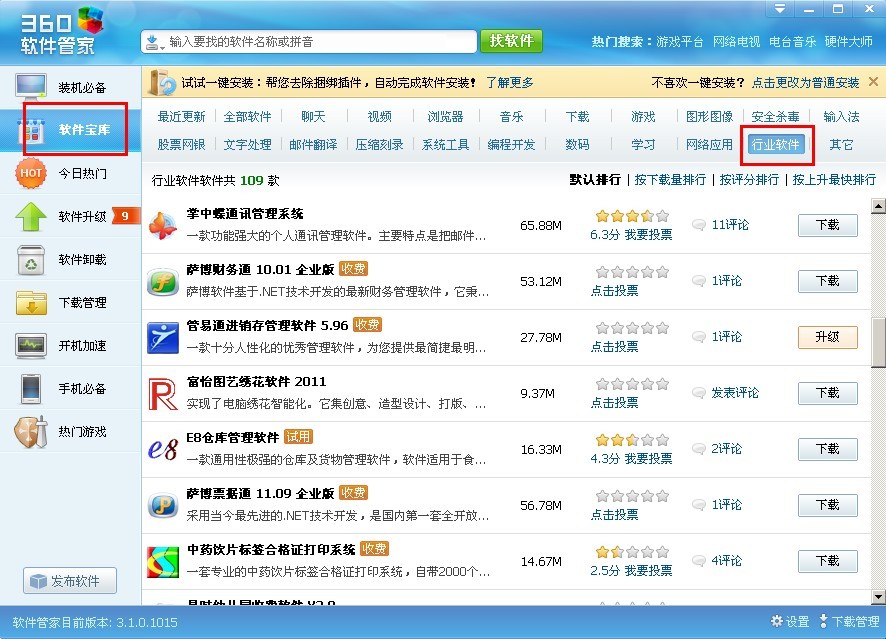This screenshot has width=886, height=639.
Task: Open the 聊天 category tab
Action: (314, 116)
